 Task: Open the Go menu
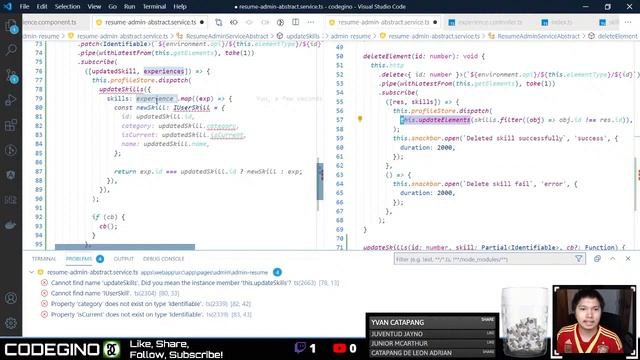(x=112, y=7)
